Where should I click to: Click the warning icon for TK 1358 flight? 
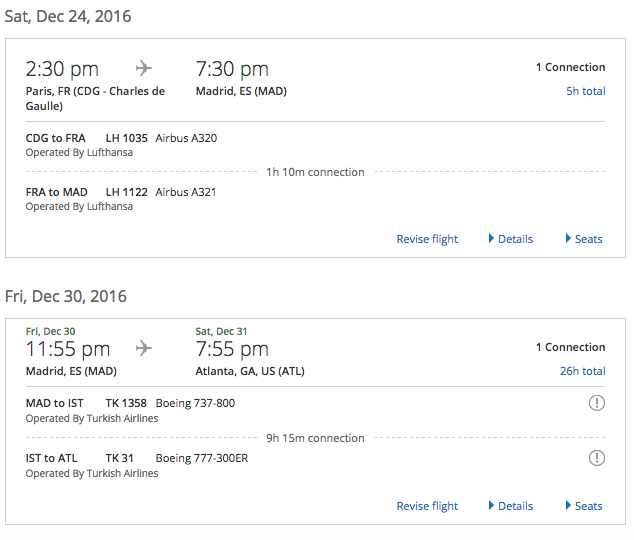tap(597, 403)
